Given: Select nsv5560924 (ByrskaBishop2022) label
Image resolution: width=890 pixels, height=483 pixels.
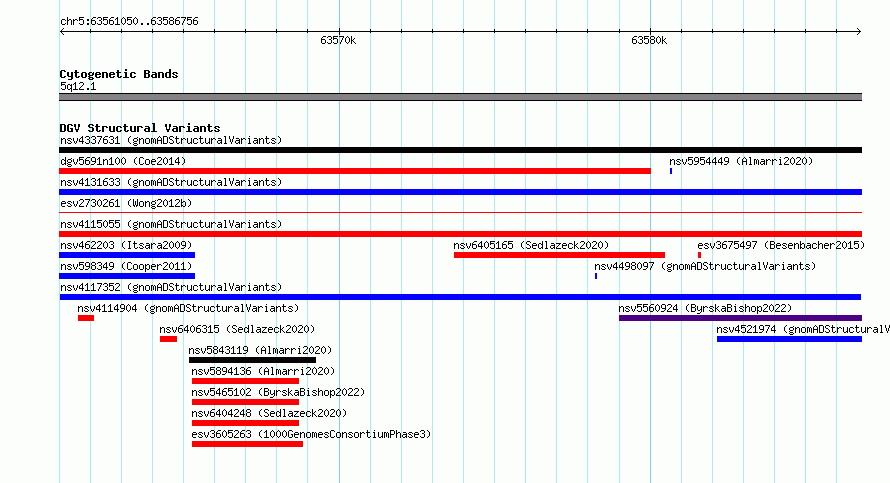Looking at the screenshot, I should [705, 308].
